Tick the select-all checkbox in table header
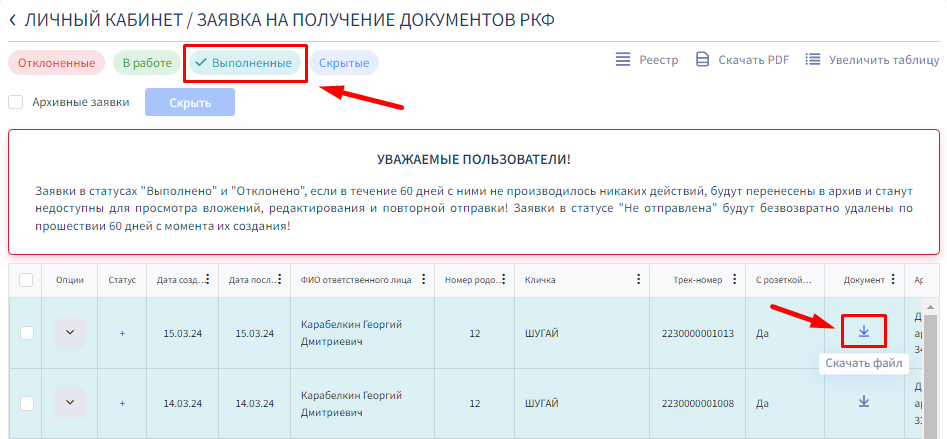947x439 pixels. (27, 280)
